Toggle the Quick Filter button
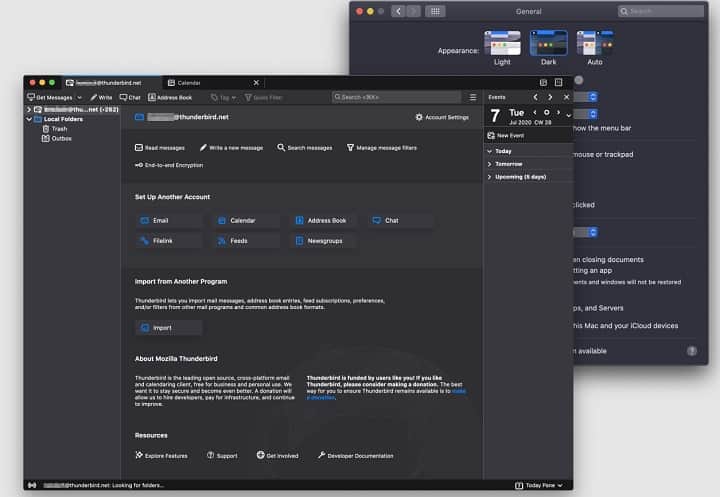The height and width of the screenshot is (497, 720). click(264, 97)
